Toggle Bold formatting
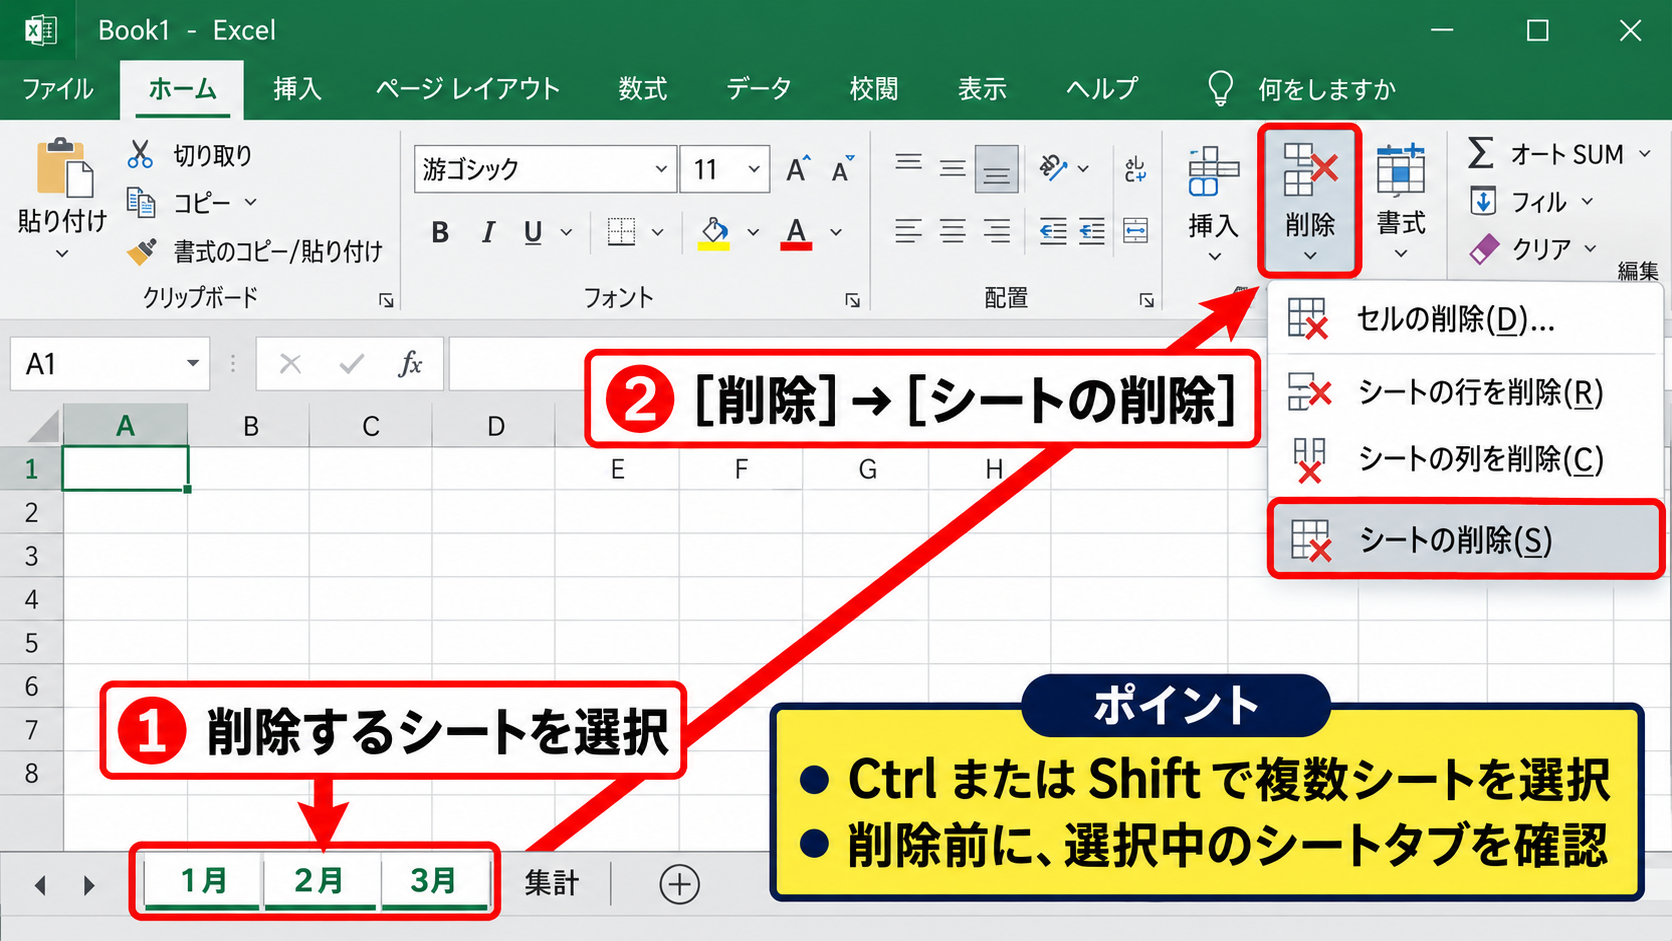The height and width of the screenshot is (941, 1672). pos(440,232)
